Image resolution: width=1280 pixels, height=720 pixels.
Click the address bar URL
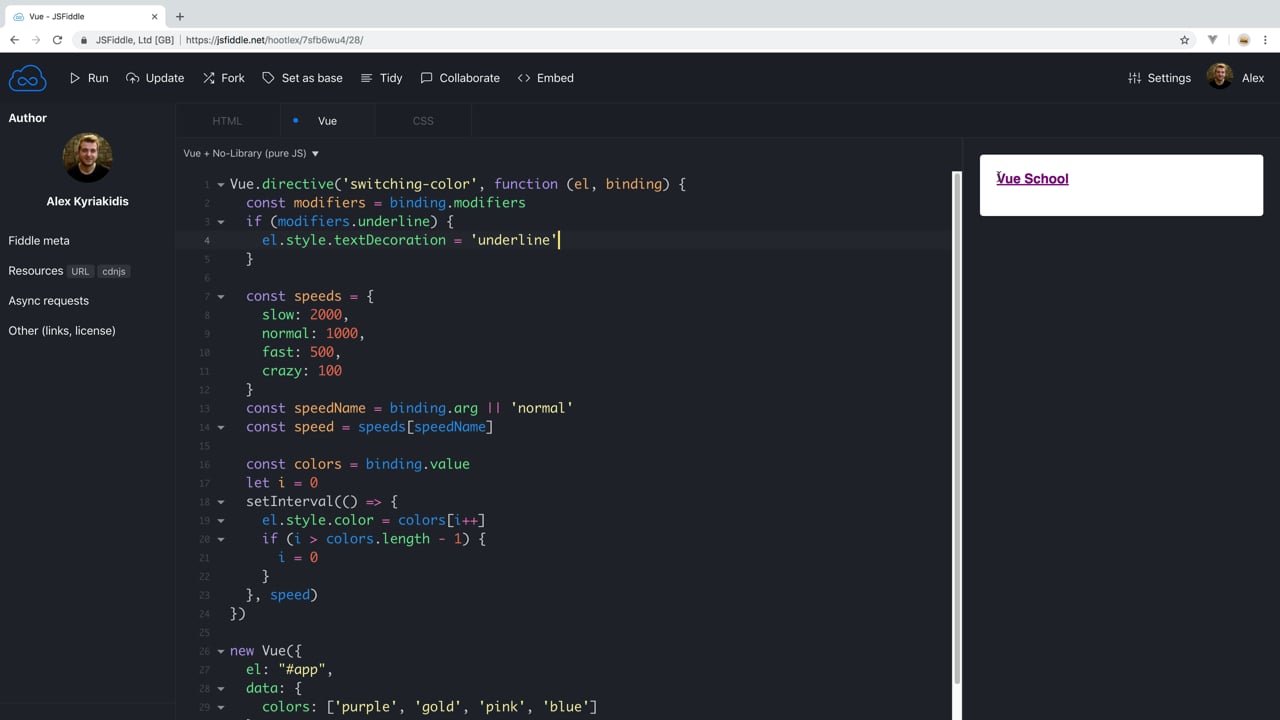[275, 40]
